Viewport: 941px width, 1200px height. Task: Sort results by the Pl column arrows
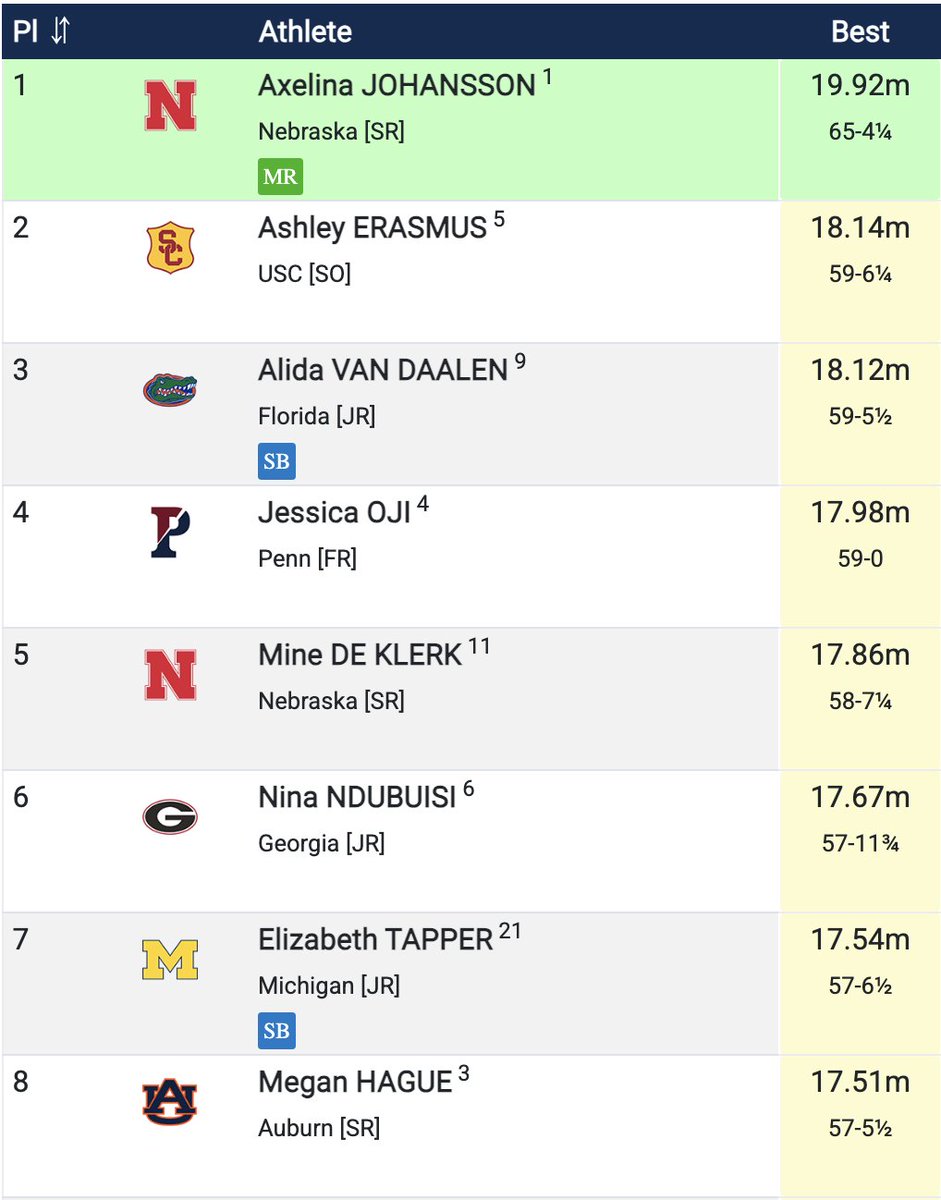pos(60,31)
